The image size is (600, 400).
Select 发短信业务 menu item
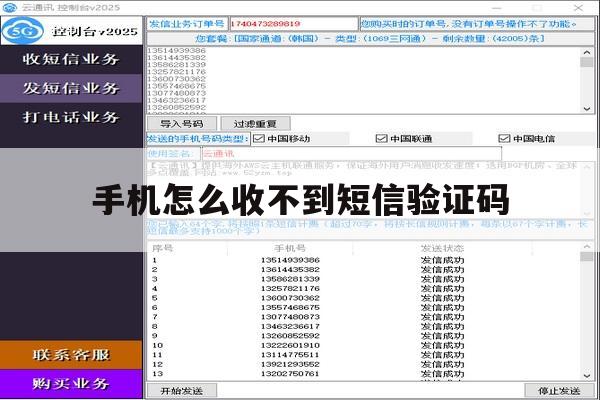71,88
